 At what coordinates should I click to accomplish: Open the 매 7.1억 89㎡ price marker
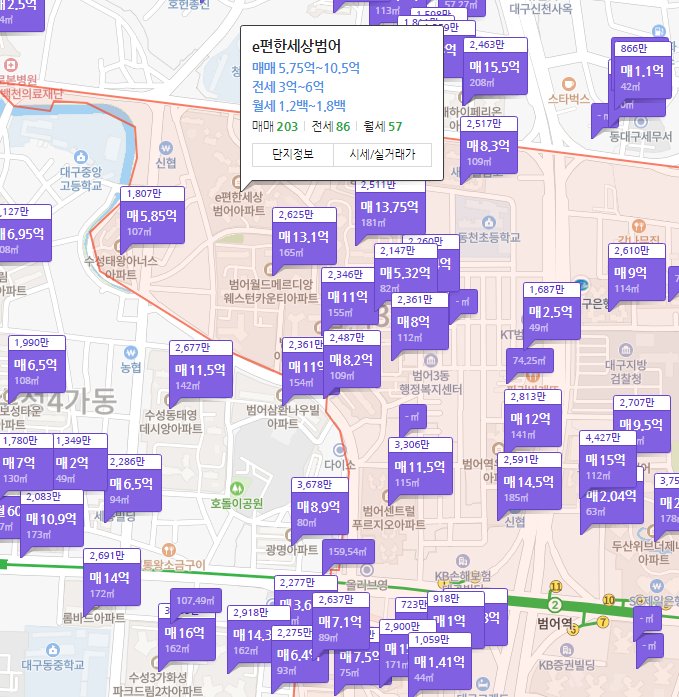[x=341, y=622]
